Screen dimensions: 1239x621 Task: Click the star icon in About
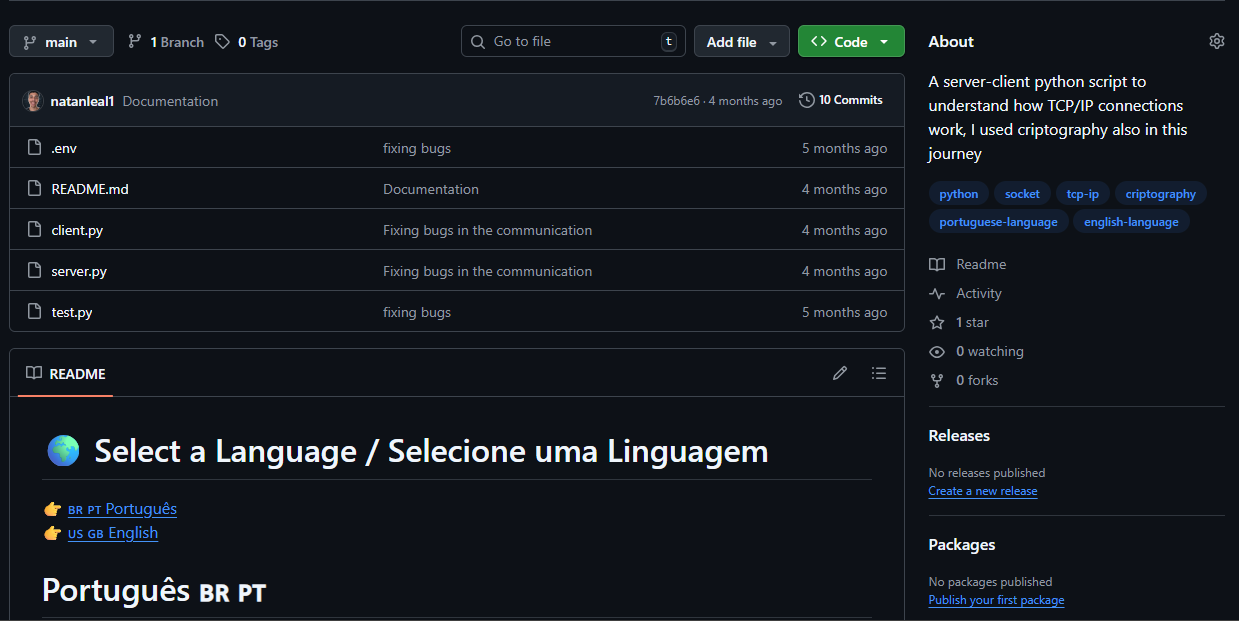pyautogui.click(x=937, y=323)
